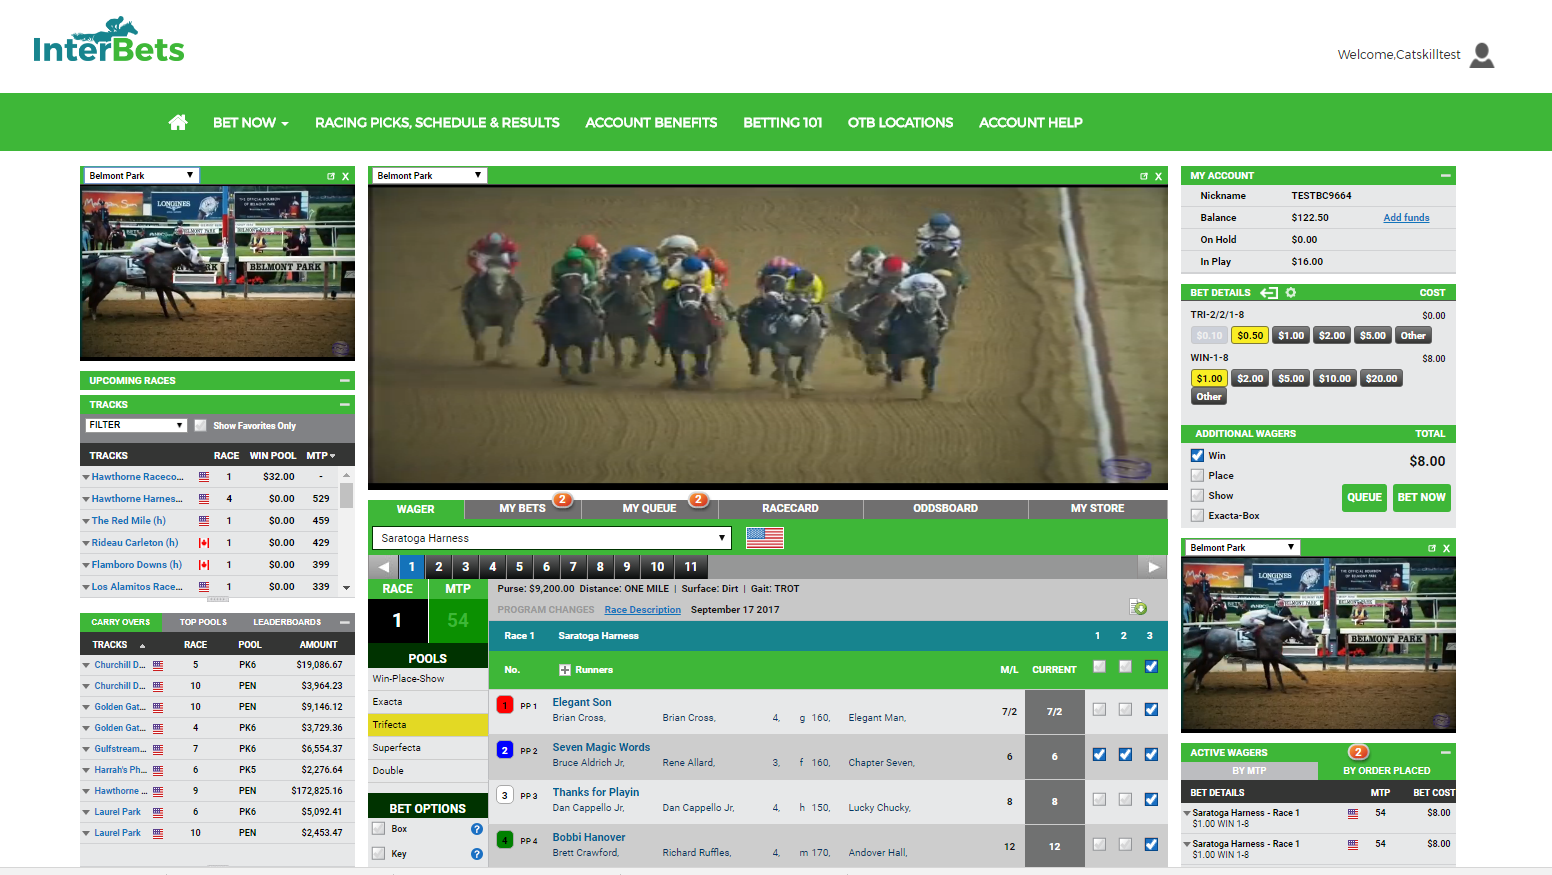
Task: Pop out the main Belmont Park video
Action: pos(1144,176)
